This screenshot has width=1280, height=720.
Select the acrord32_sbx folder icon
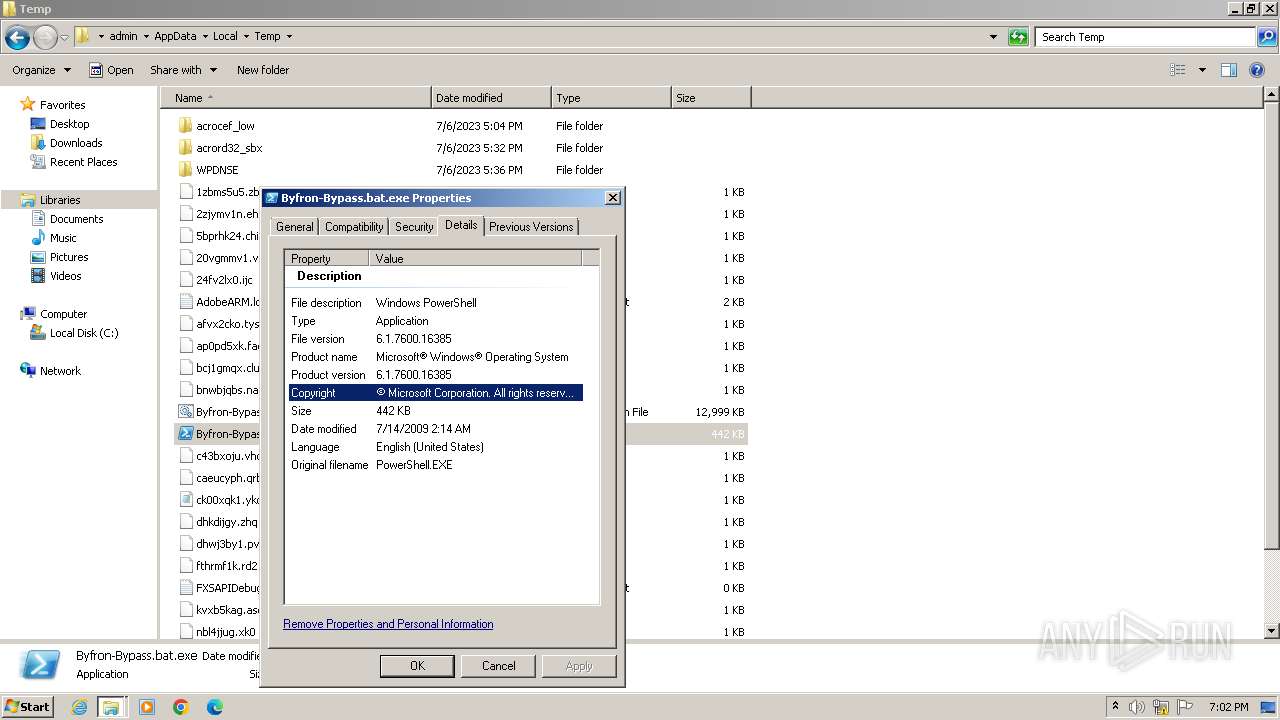coord(185,148)
